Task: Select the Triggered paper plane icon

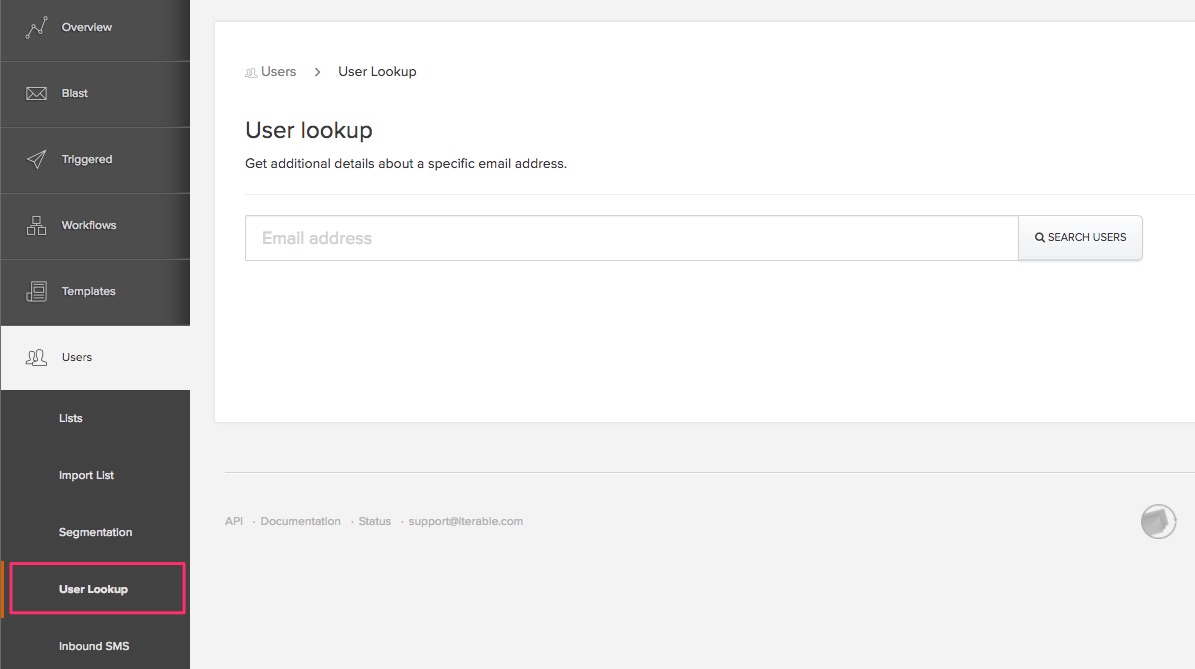Action: [x=36, y=158]
